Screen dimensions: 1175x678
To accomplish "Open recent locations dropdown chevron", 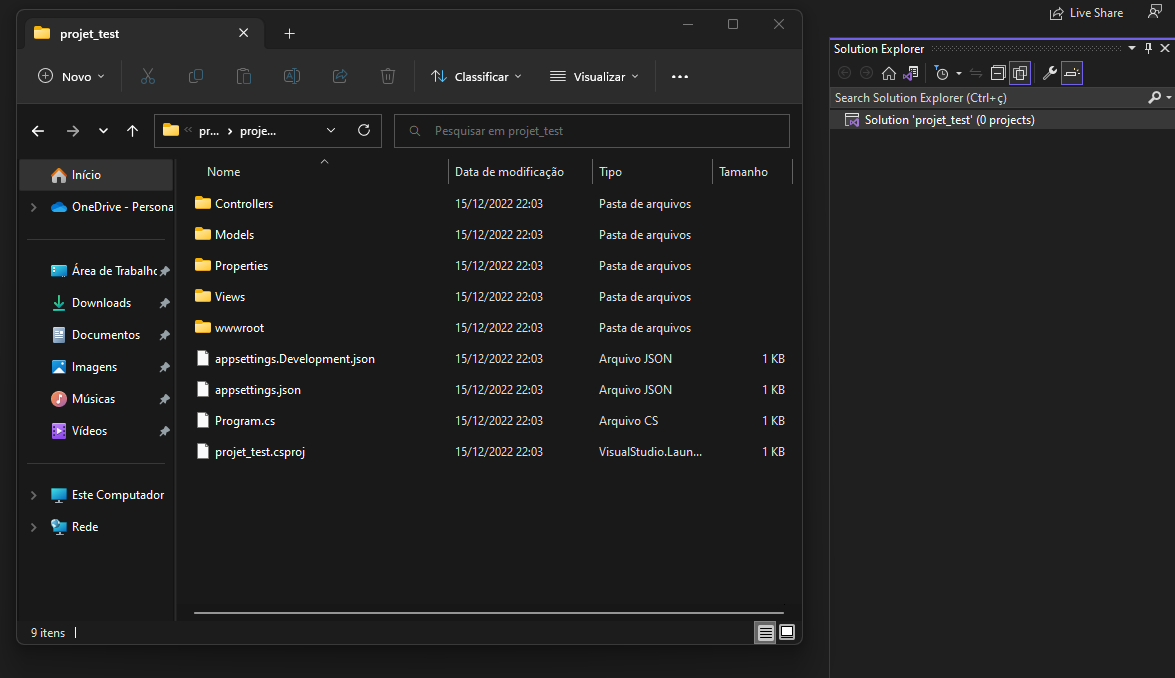I will point(103,131).
